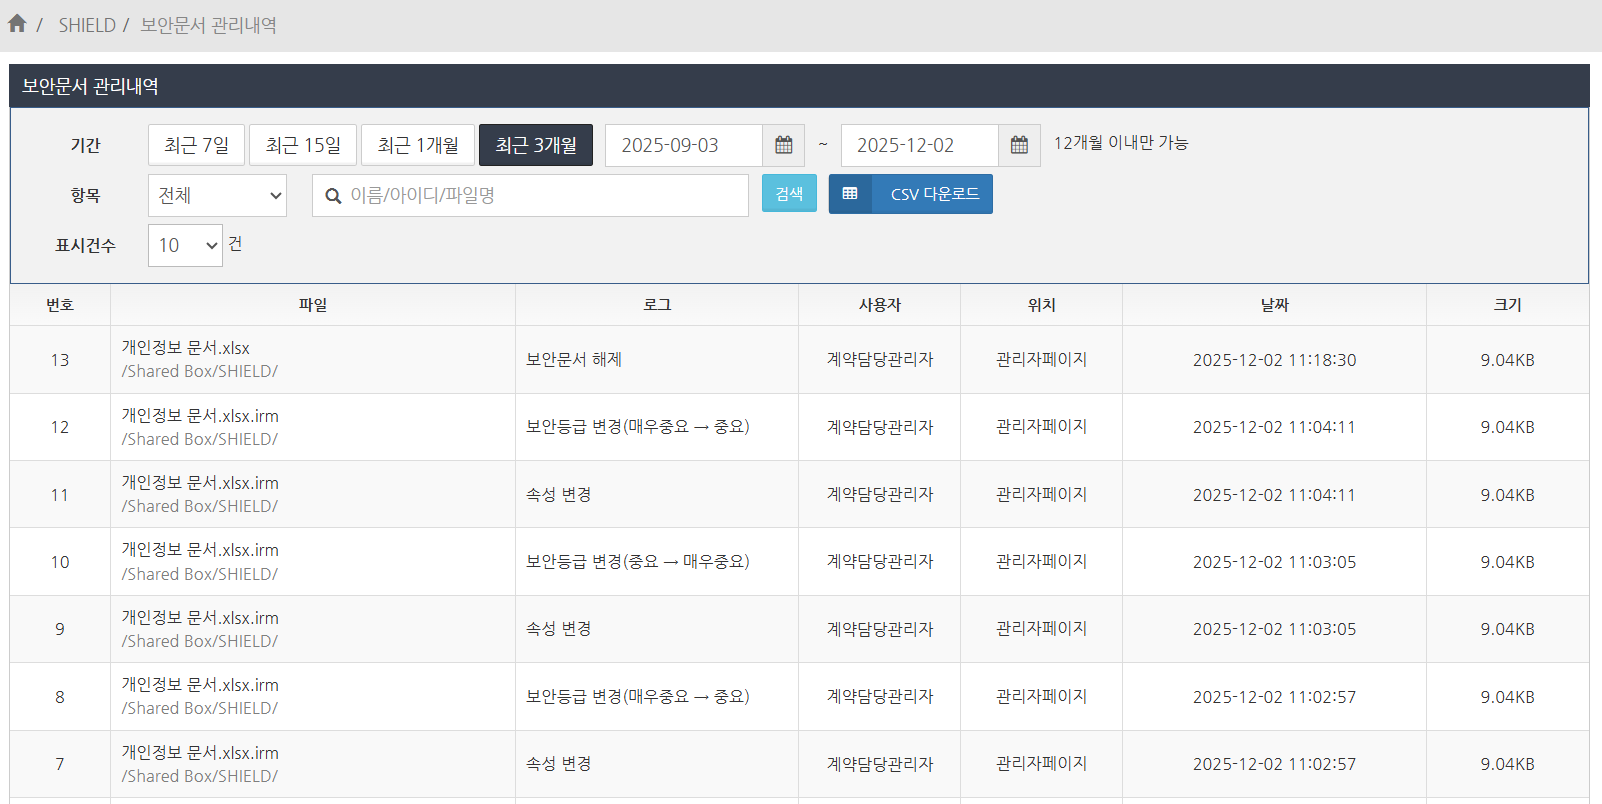Click the end date field 2025-12-02
The width and height of the screenshot is (1602, 804).
pyautogui.click(x=920, y=146)
